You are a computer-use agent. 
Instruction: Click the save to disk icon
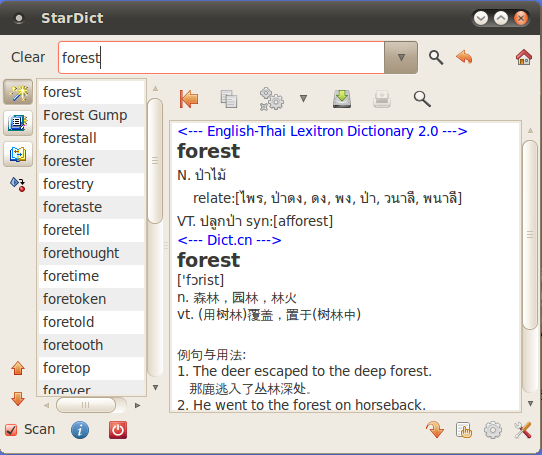point(342,99)
